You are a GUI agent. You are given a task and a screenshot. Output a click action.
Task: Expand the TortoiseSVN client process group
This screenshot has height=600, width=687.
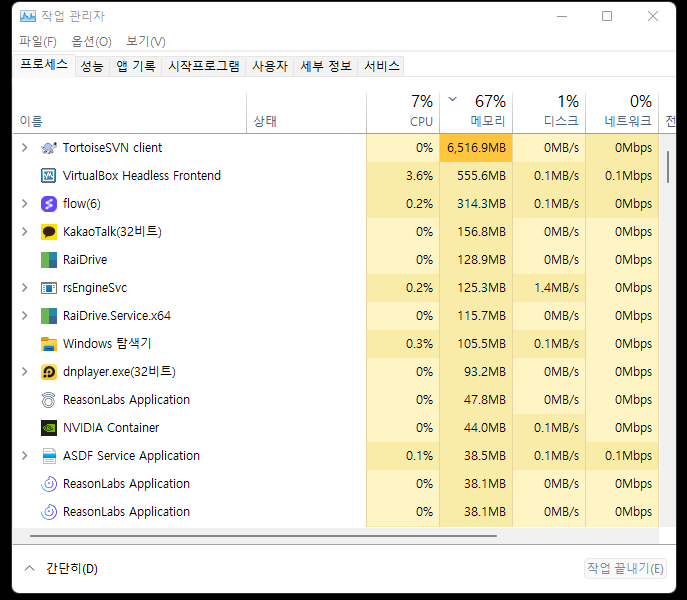(x=25, y=148)
